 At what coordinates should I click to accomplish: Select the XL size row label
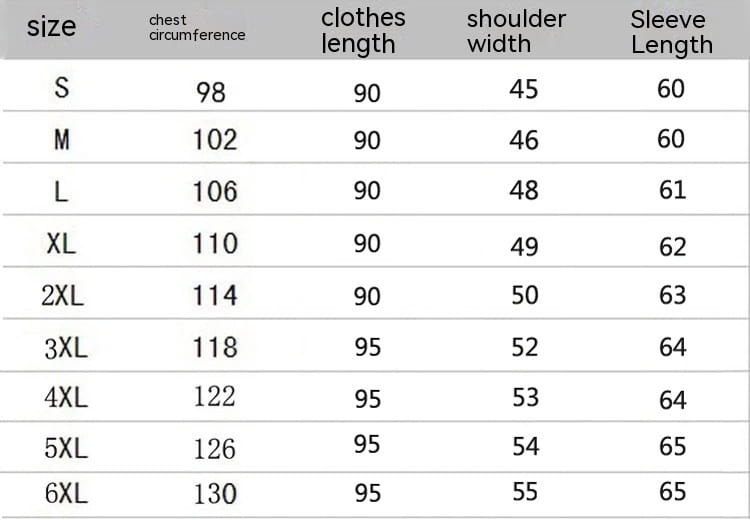(61, 243)
